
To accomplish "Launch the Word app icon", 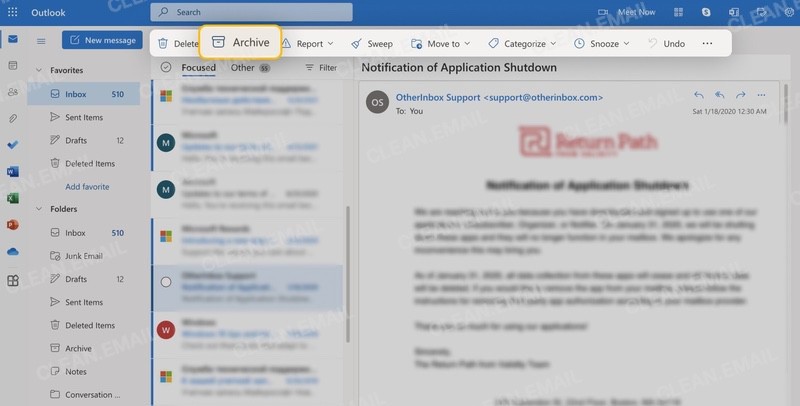I will click(x=13, y=172).
